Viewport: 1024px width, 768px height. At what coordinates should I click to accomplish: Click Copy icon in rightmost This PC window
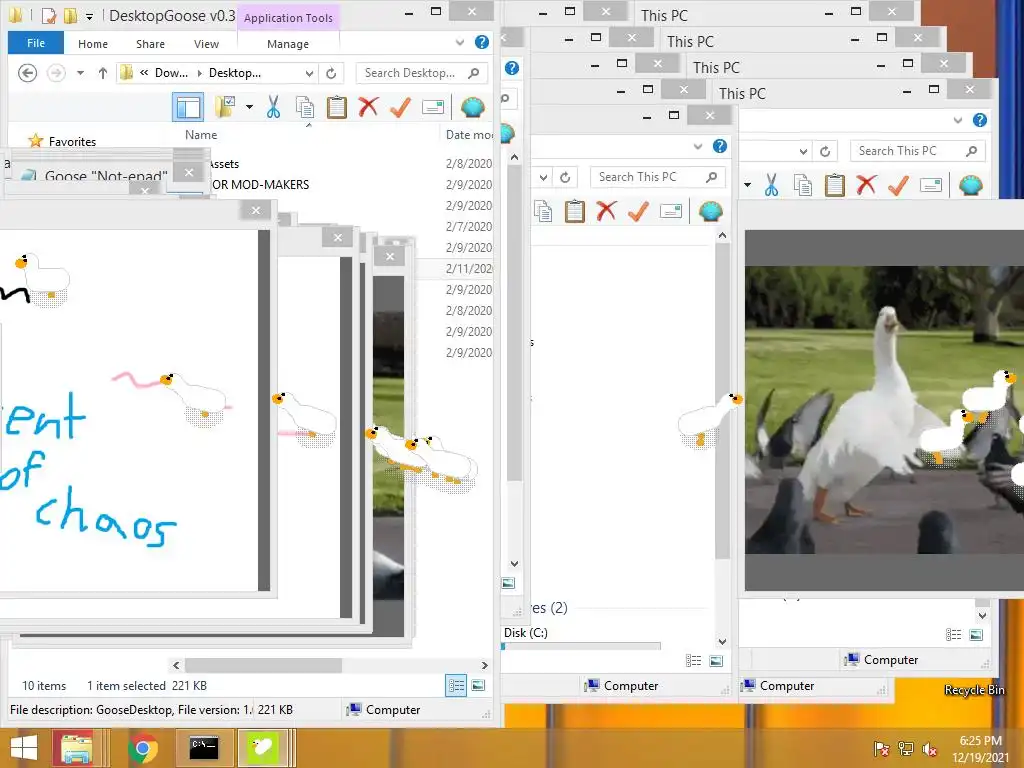click(803, 185)
